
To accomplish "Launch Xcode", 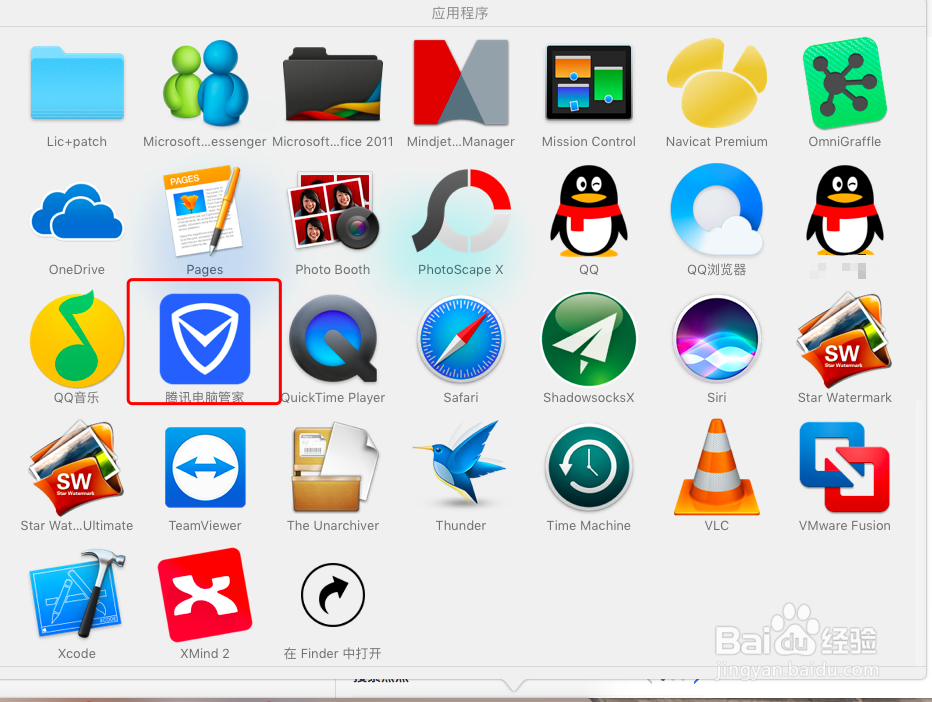I will [77, 594].
